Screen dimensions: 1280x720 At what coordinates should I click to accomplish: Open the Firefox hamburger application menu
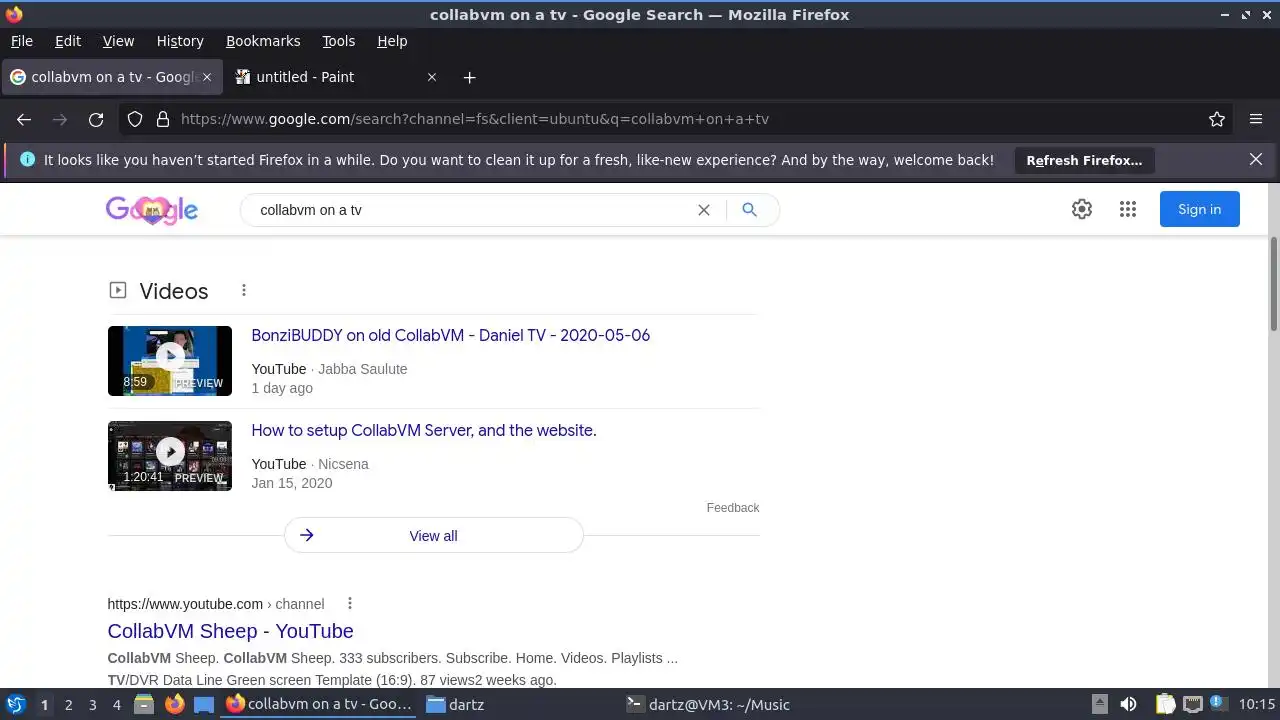(1256, 119)
